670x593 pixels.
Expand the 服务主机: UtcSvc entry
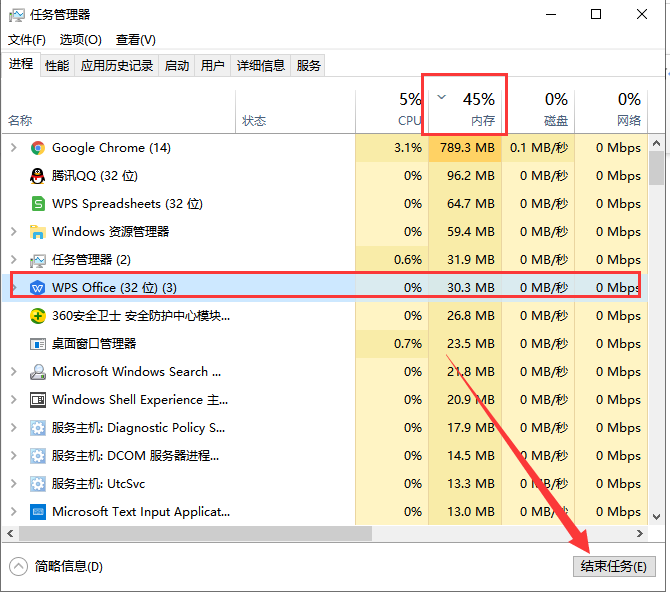[x=13, y=484]
